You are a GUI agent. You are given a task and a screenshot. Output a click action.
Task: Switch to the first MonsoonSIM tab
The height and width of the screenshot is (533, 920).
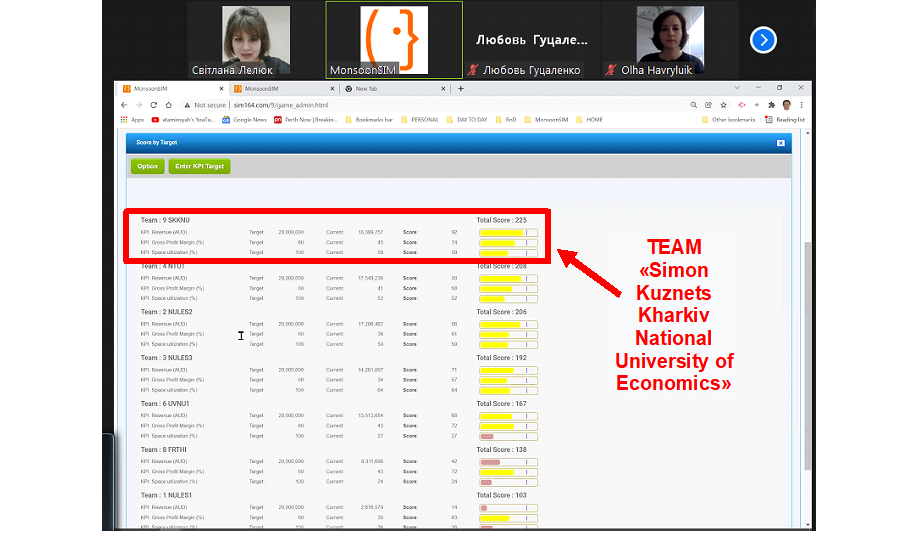coord(170,89)
